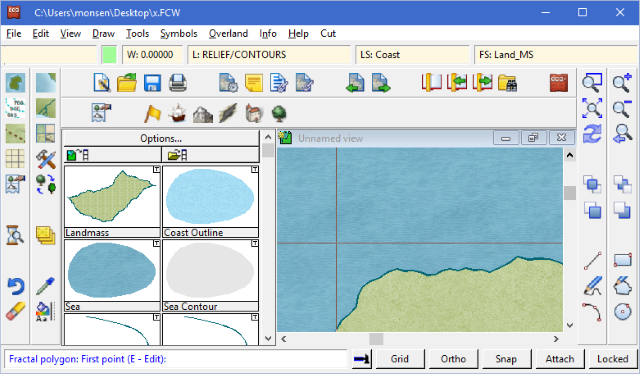Open the line style selector LS: Coast
This screenshot has height=374, width=640.
coord(412,55)
